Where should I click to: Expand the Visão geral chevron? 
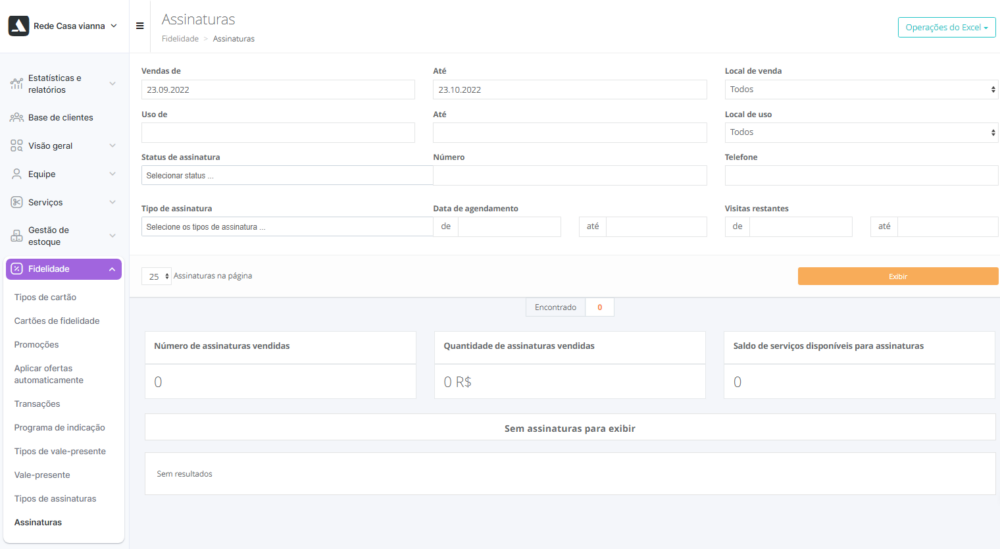(112, 145)
